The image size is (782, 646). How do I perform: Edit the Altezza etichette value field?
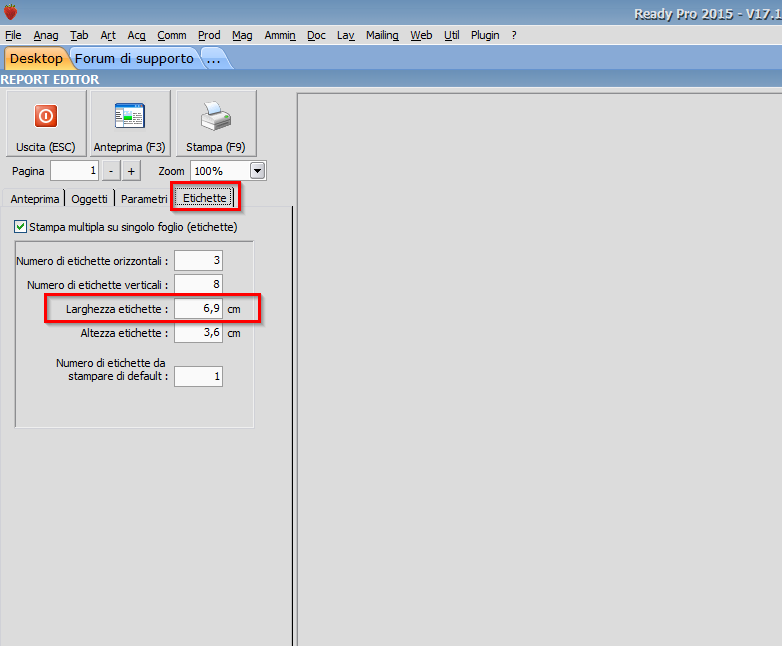(198, 333)
